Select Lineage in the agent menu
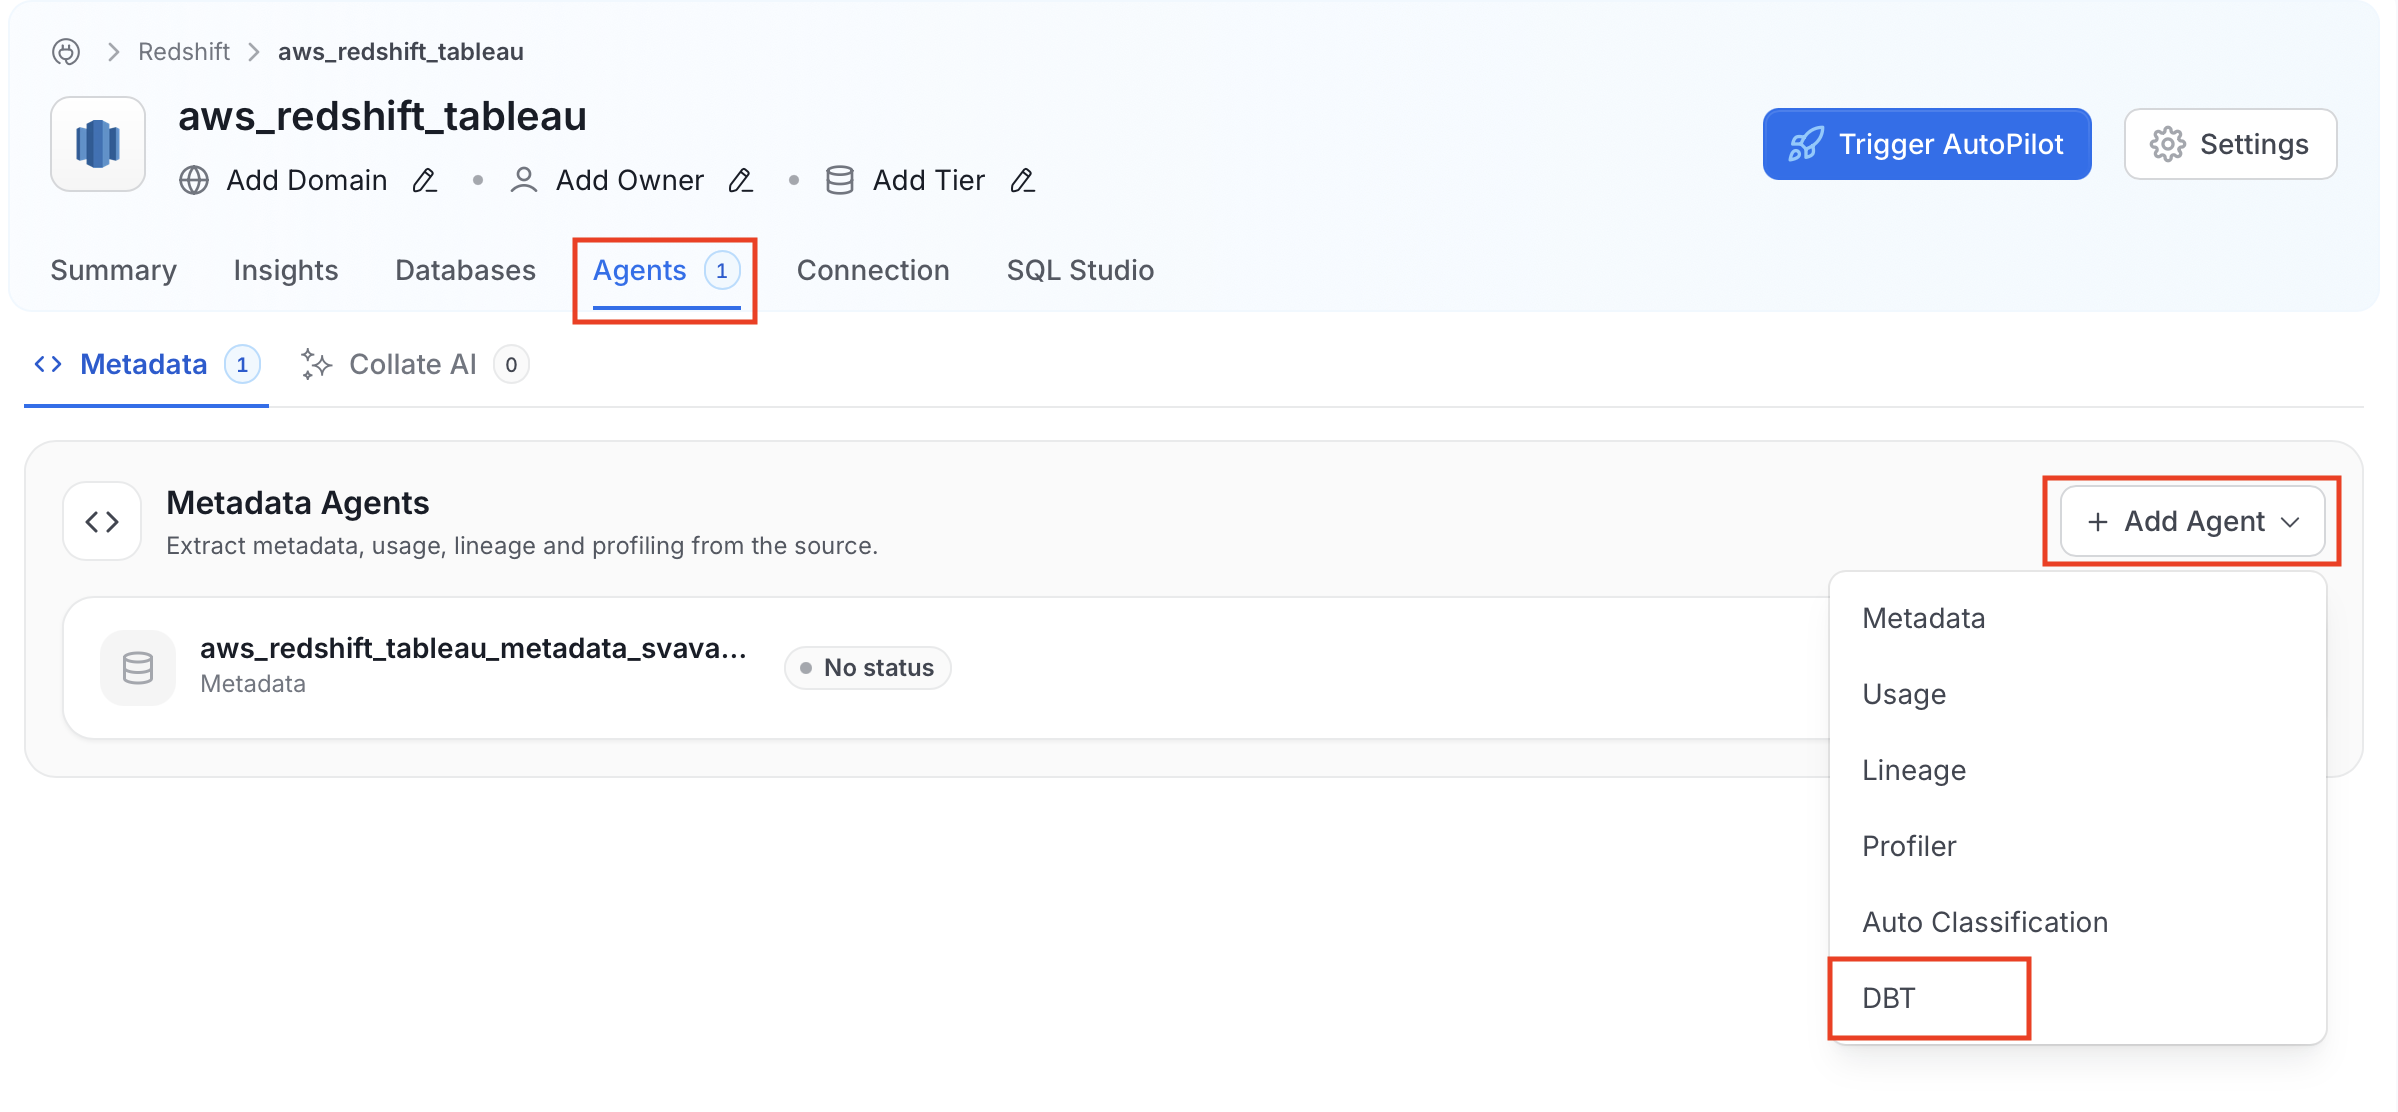This screenshot has height=1112, width=2398. click(x=2078, y=771)
